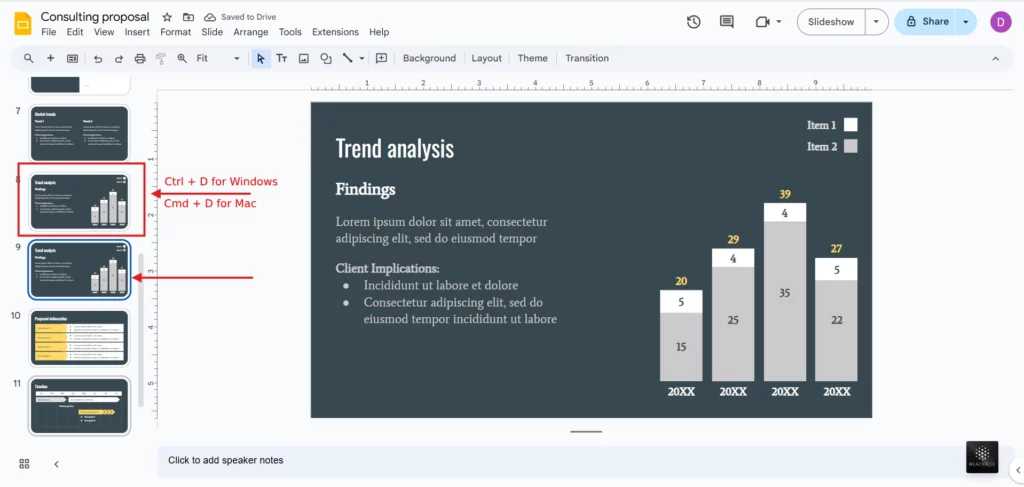Image resolution: width=1024 pixels, height=487 pixels.
Task: Expand the Share options dropdown arrow
Action: [x=966, y=22]
